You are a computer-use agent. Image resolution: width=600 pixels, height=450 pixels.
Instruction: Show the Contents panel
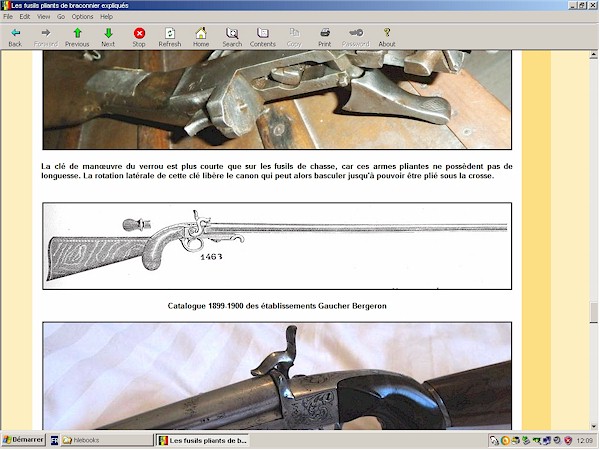[x=262, y=38]
